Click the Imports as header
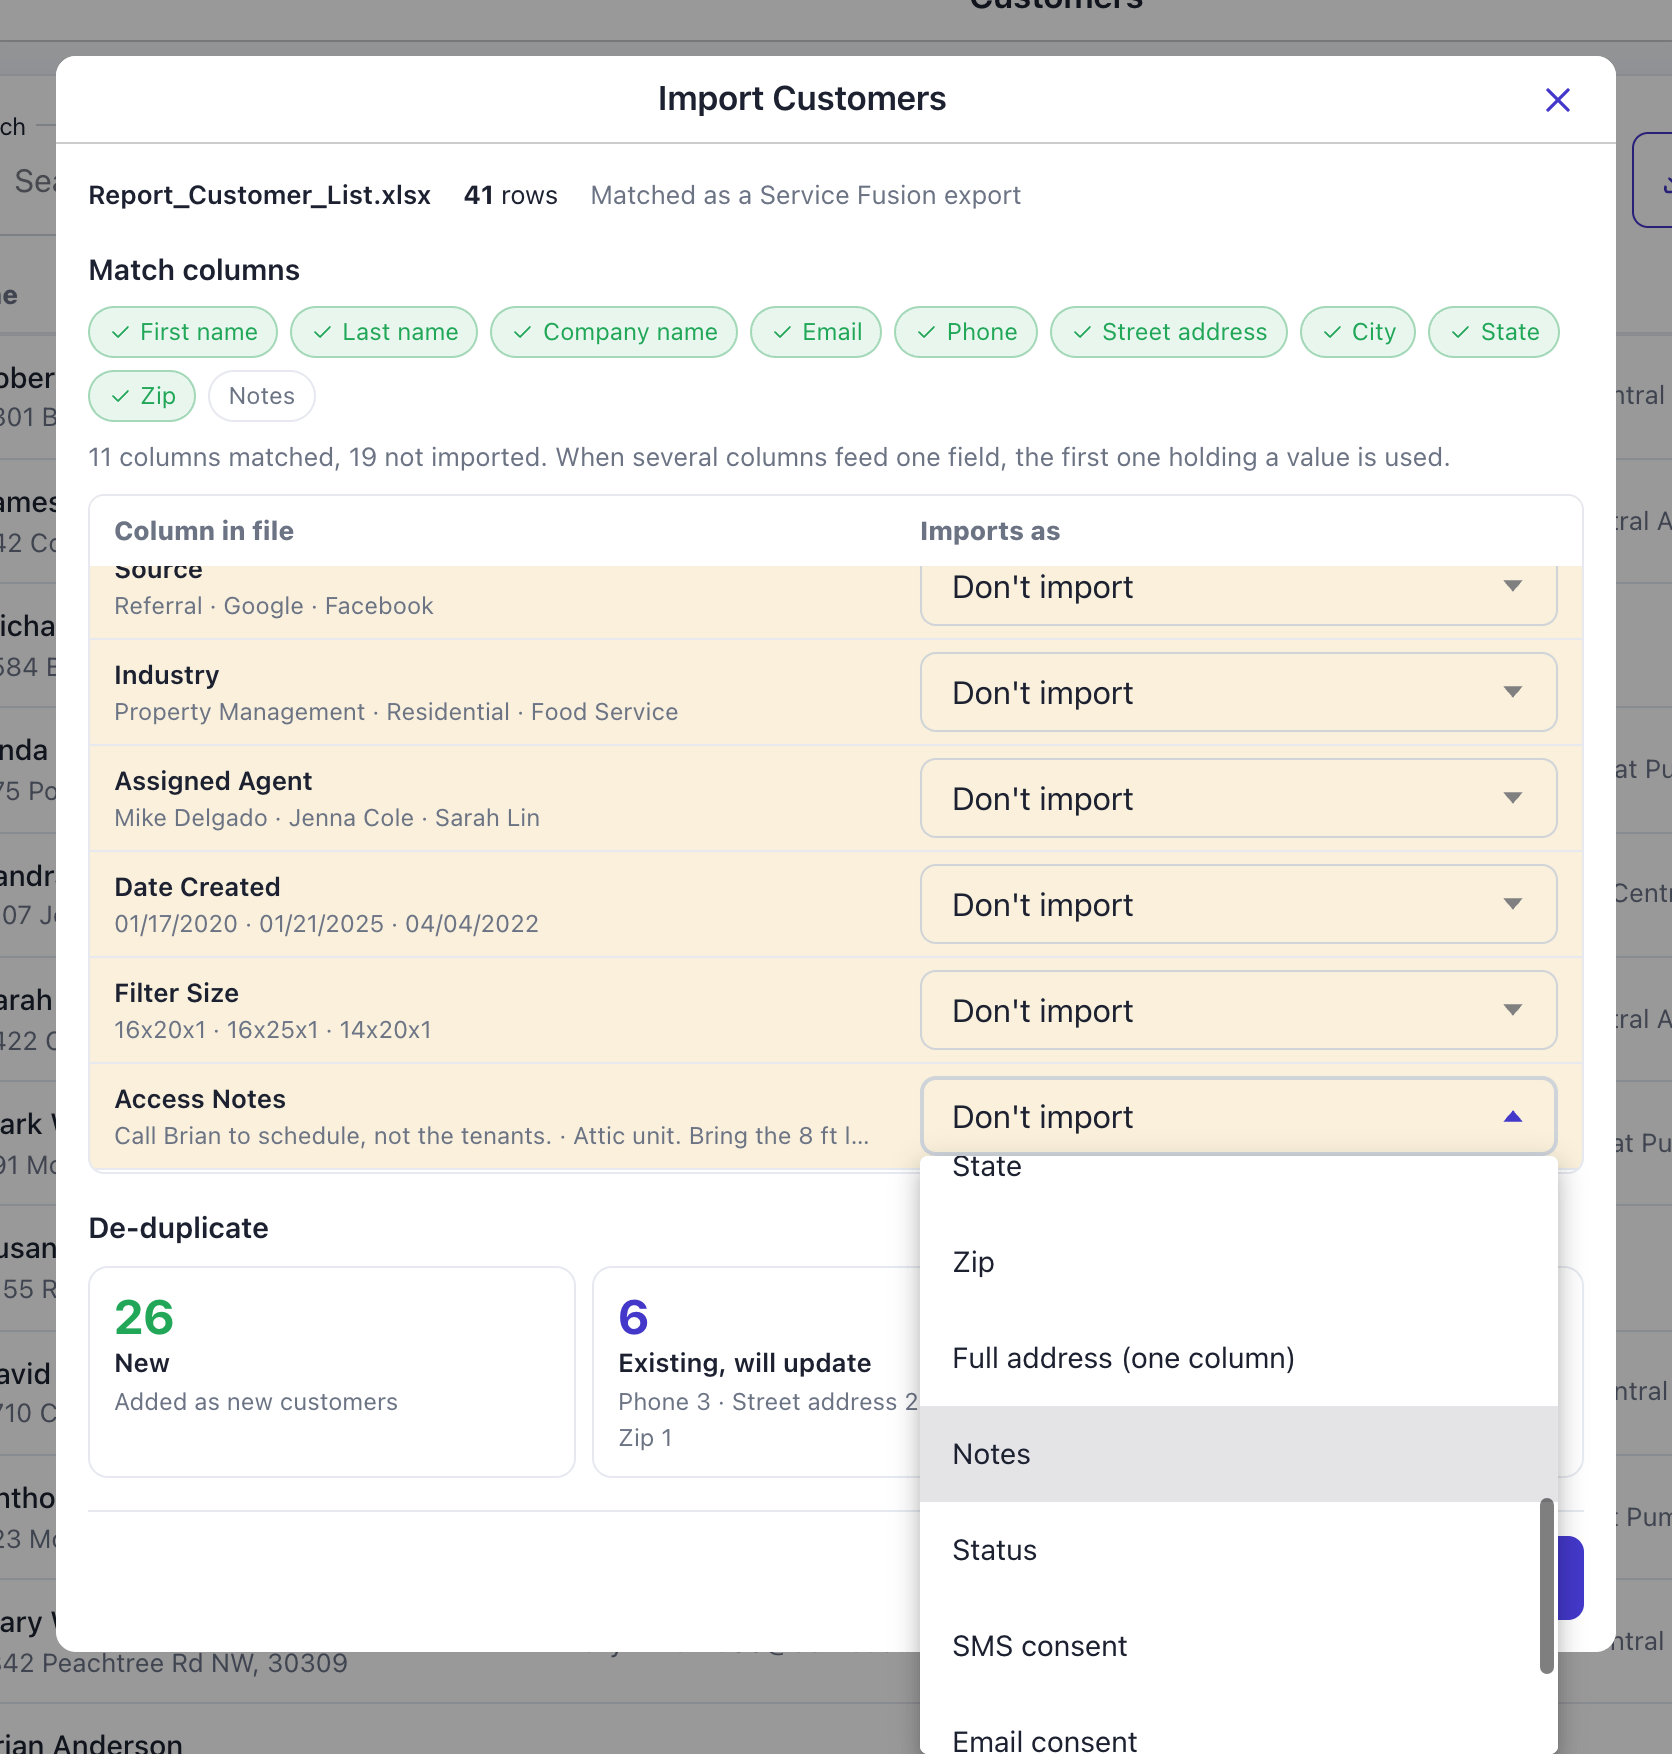This screenshot has height=1754, width=1672. tap(990, 531)
